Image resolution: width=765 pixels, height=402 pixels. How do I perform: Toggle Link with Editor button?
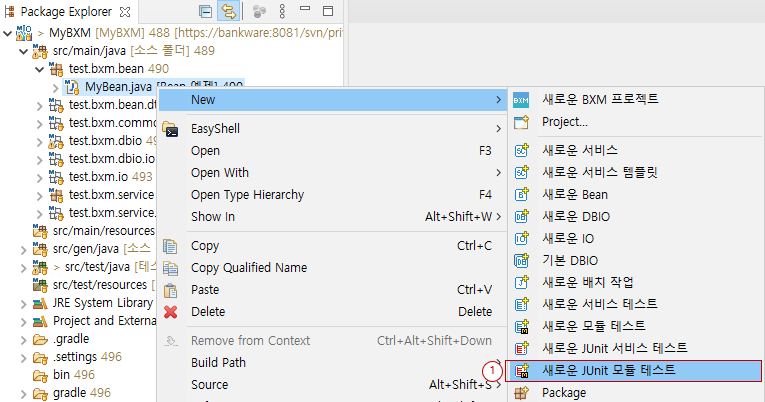(x=228, y=12)
